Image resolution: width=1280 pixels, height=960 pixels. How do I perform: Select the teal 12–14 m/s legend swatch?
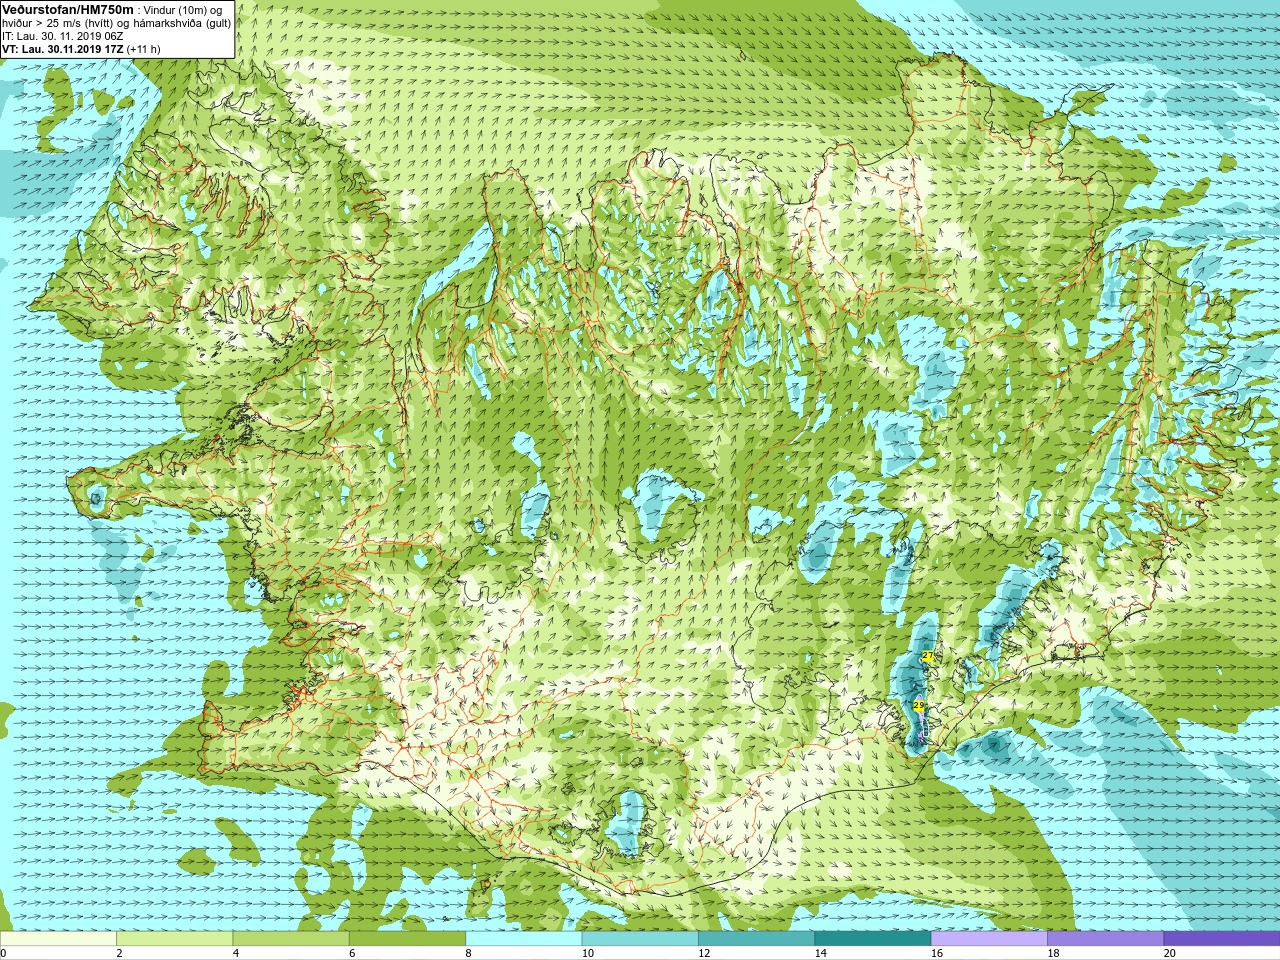pos(756,939)
